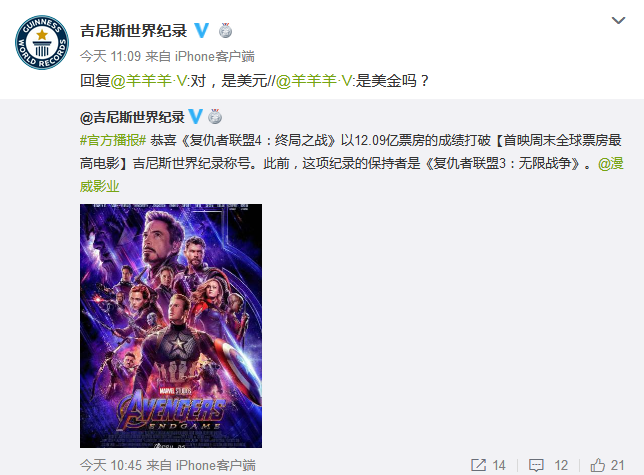Like the quoted post via thumbs-up icon

pyautogui.click(x=598, y=465)
